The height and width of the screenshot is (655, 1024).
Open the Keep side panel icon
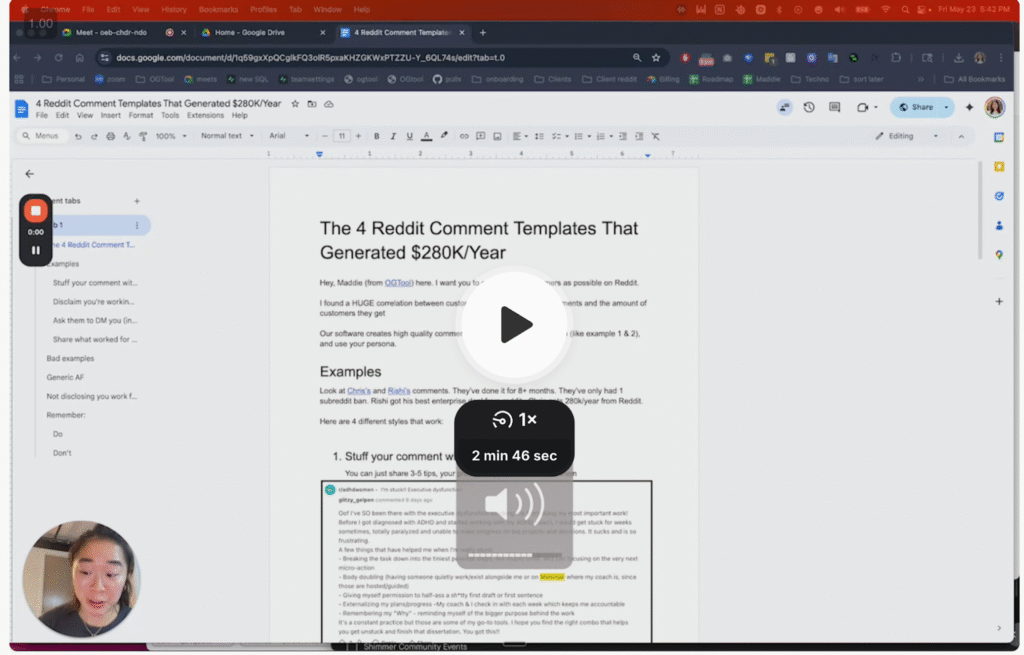(x=999, y=167)
